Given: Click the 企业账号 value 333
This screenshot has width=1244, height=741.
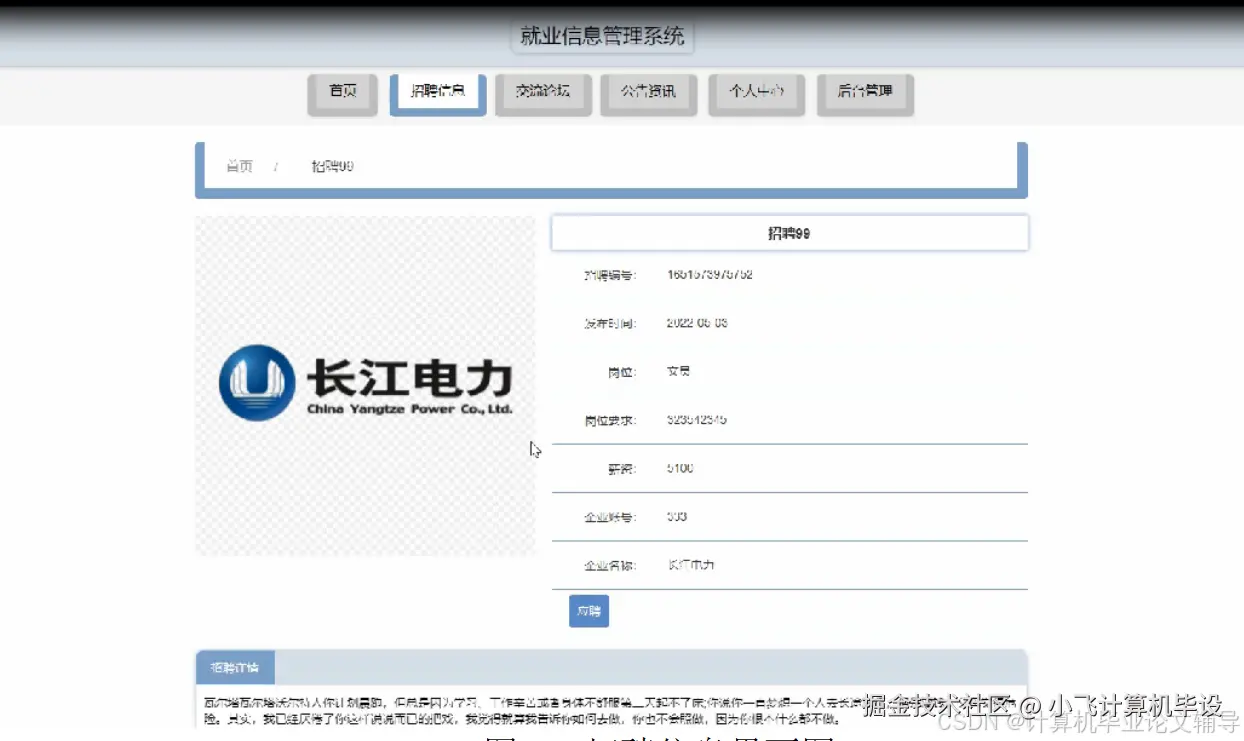Looking at the screenshot, I should (677, 517).
